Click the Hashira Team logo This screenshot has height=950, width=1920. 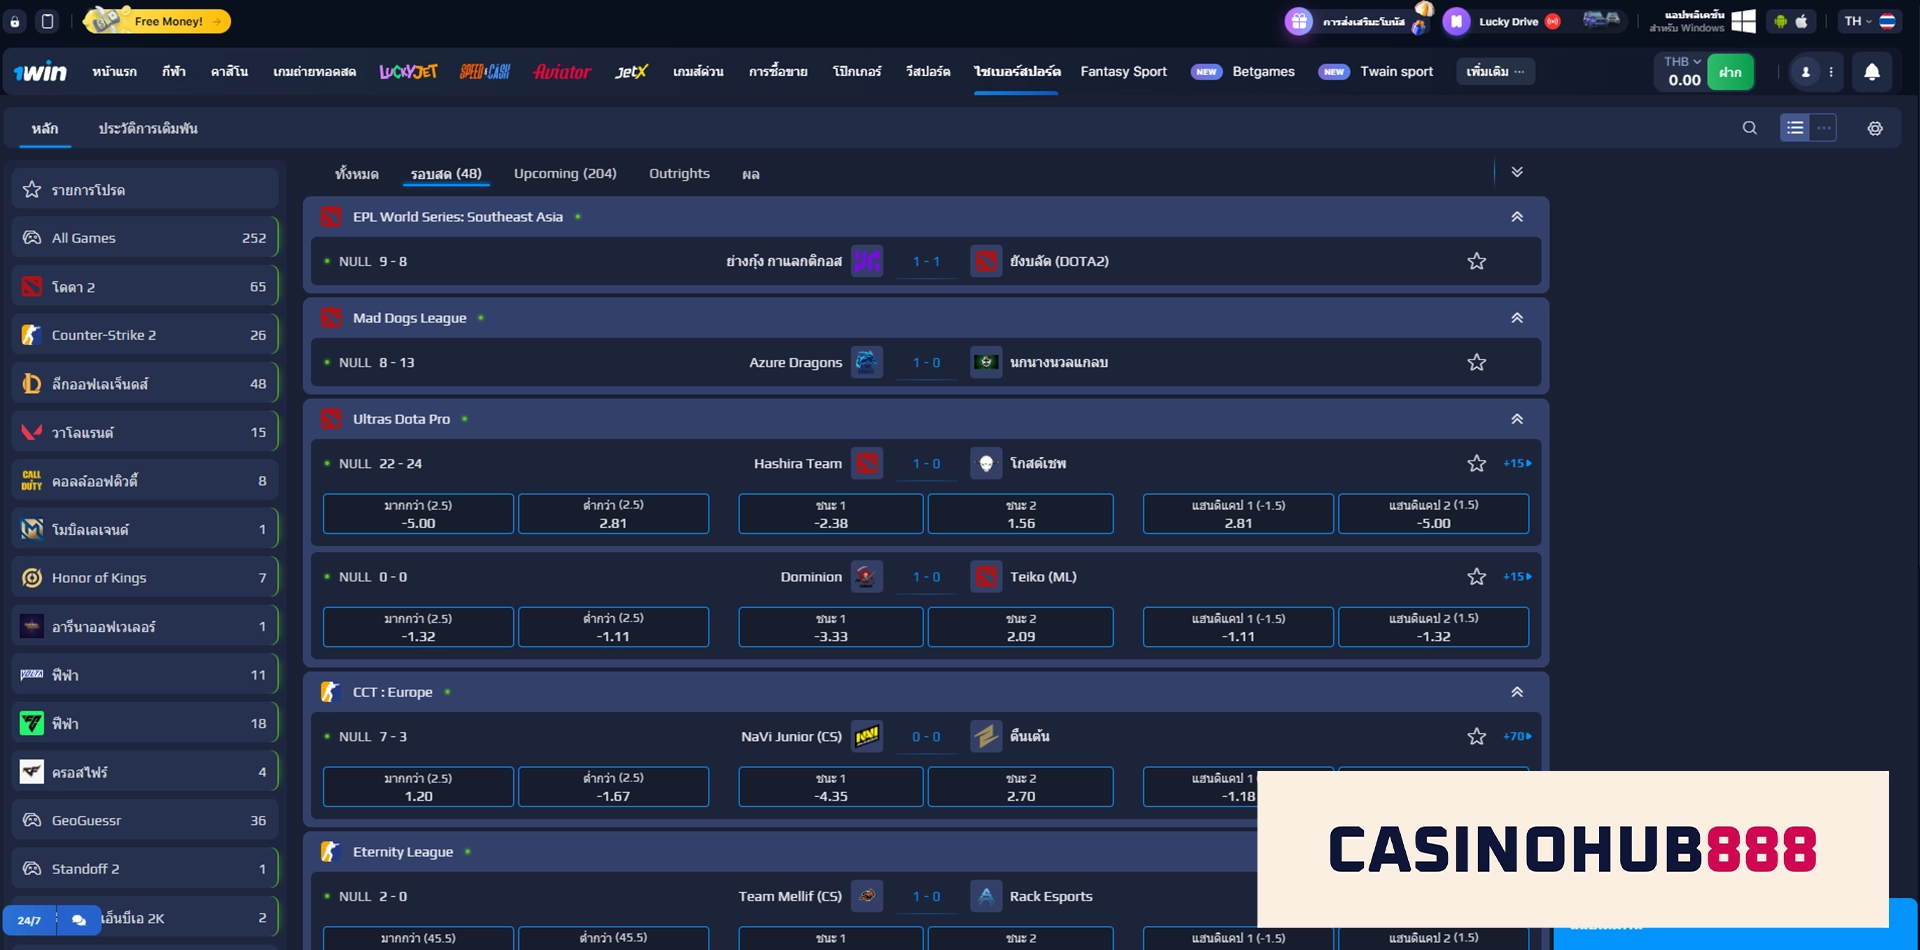point(867,463)
